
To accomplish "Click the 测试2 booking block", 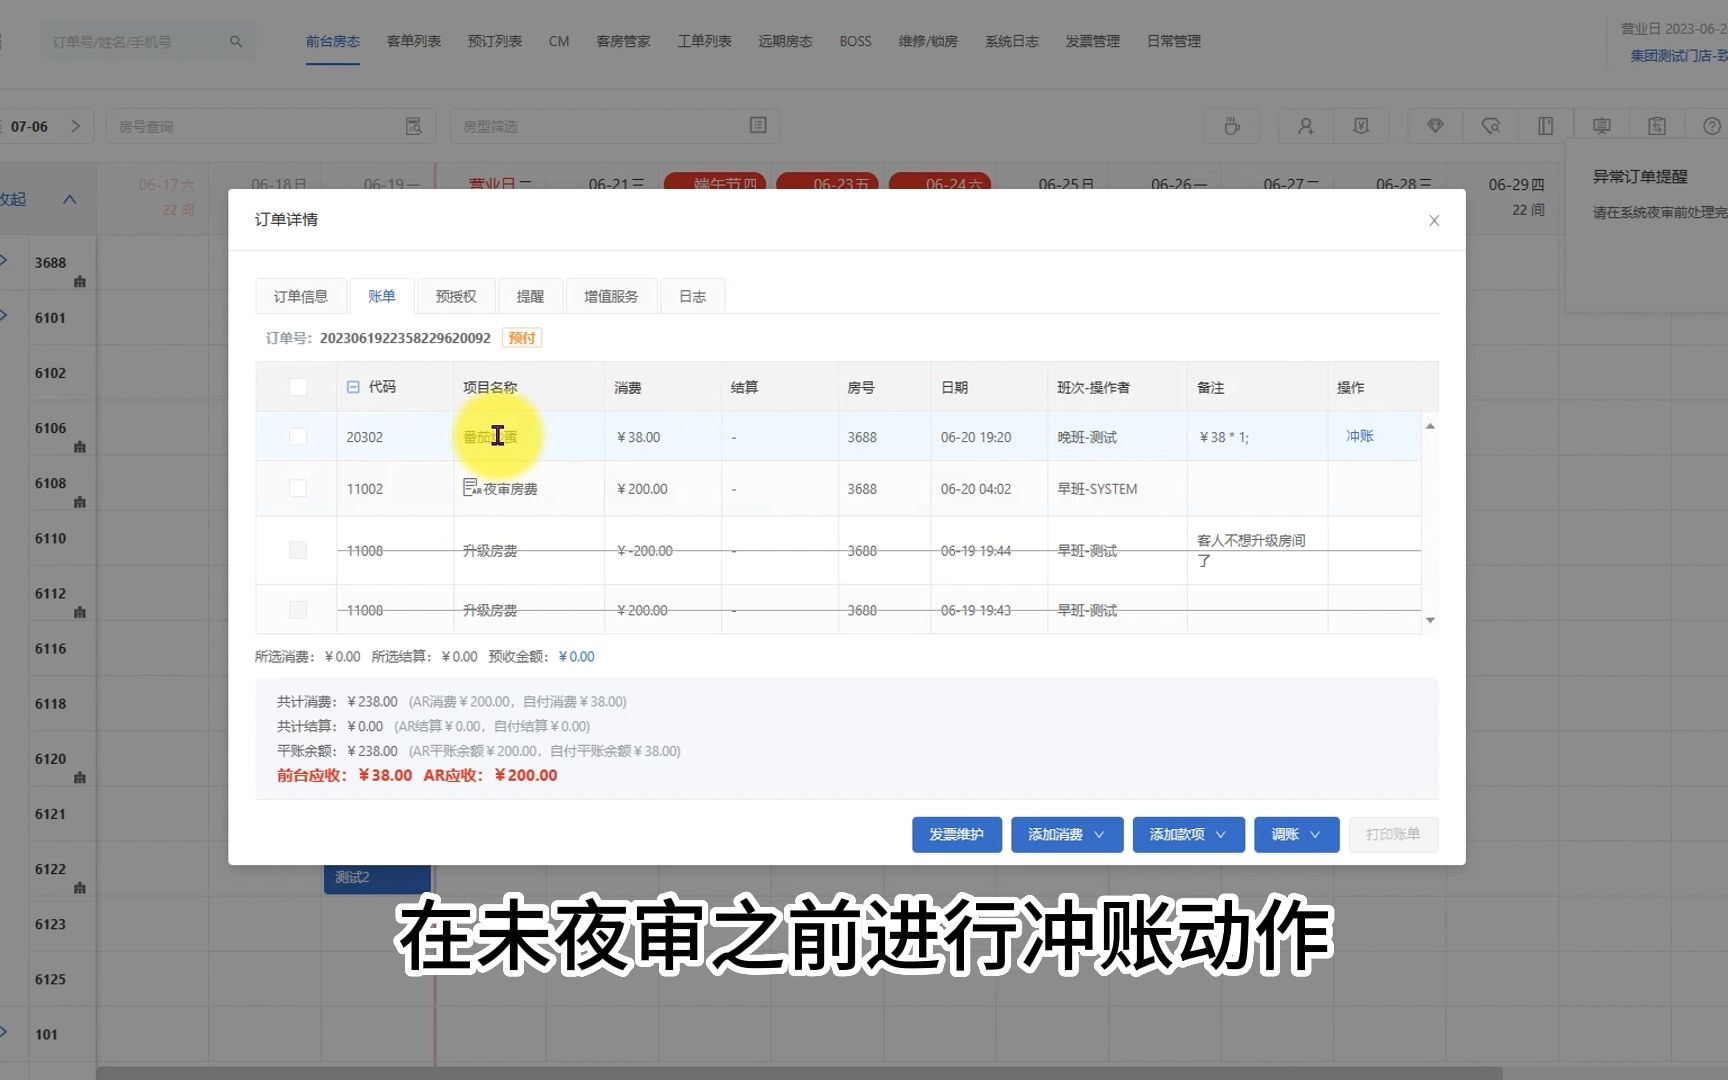I will tap(377, 878).
